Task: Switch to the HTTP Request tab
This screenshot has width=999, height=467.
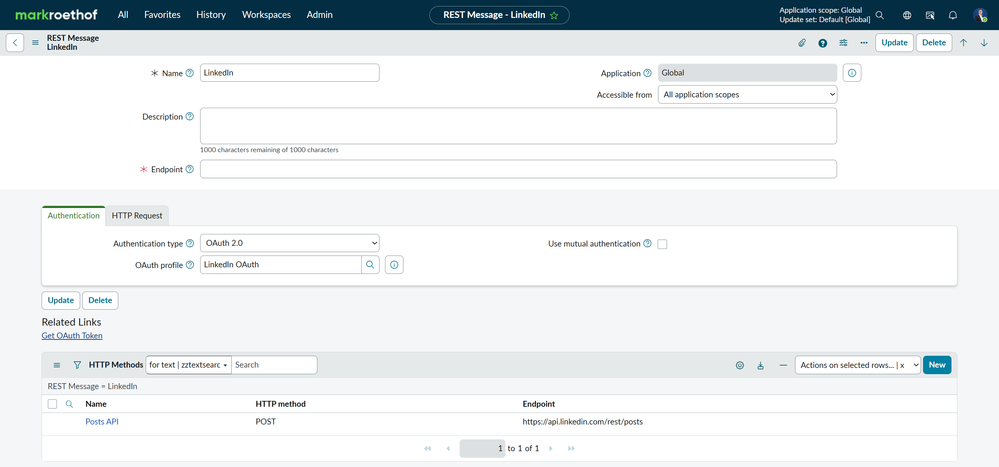Action: pos(137,215)
